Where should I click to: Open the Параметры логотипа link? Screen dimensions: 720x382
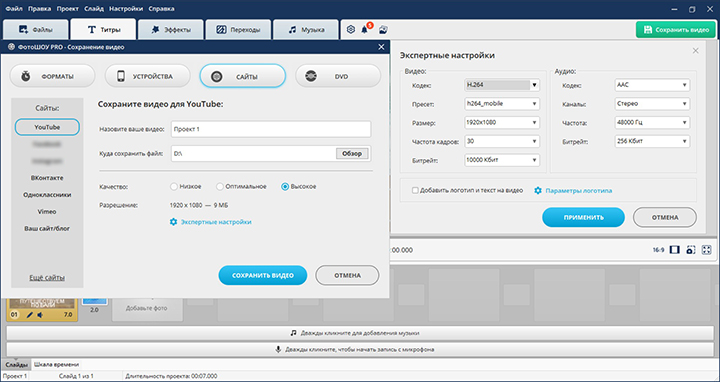click(579, 190)
